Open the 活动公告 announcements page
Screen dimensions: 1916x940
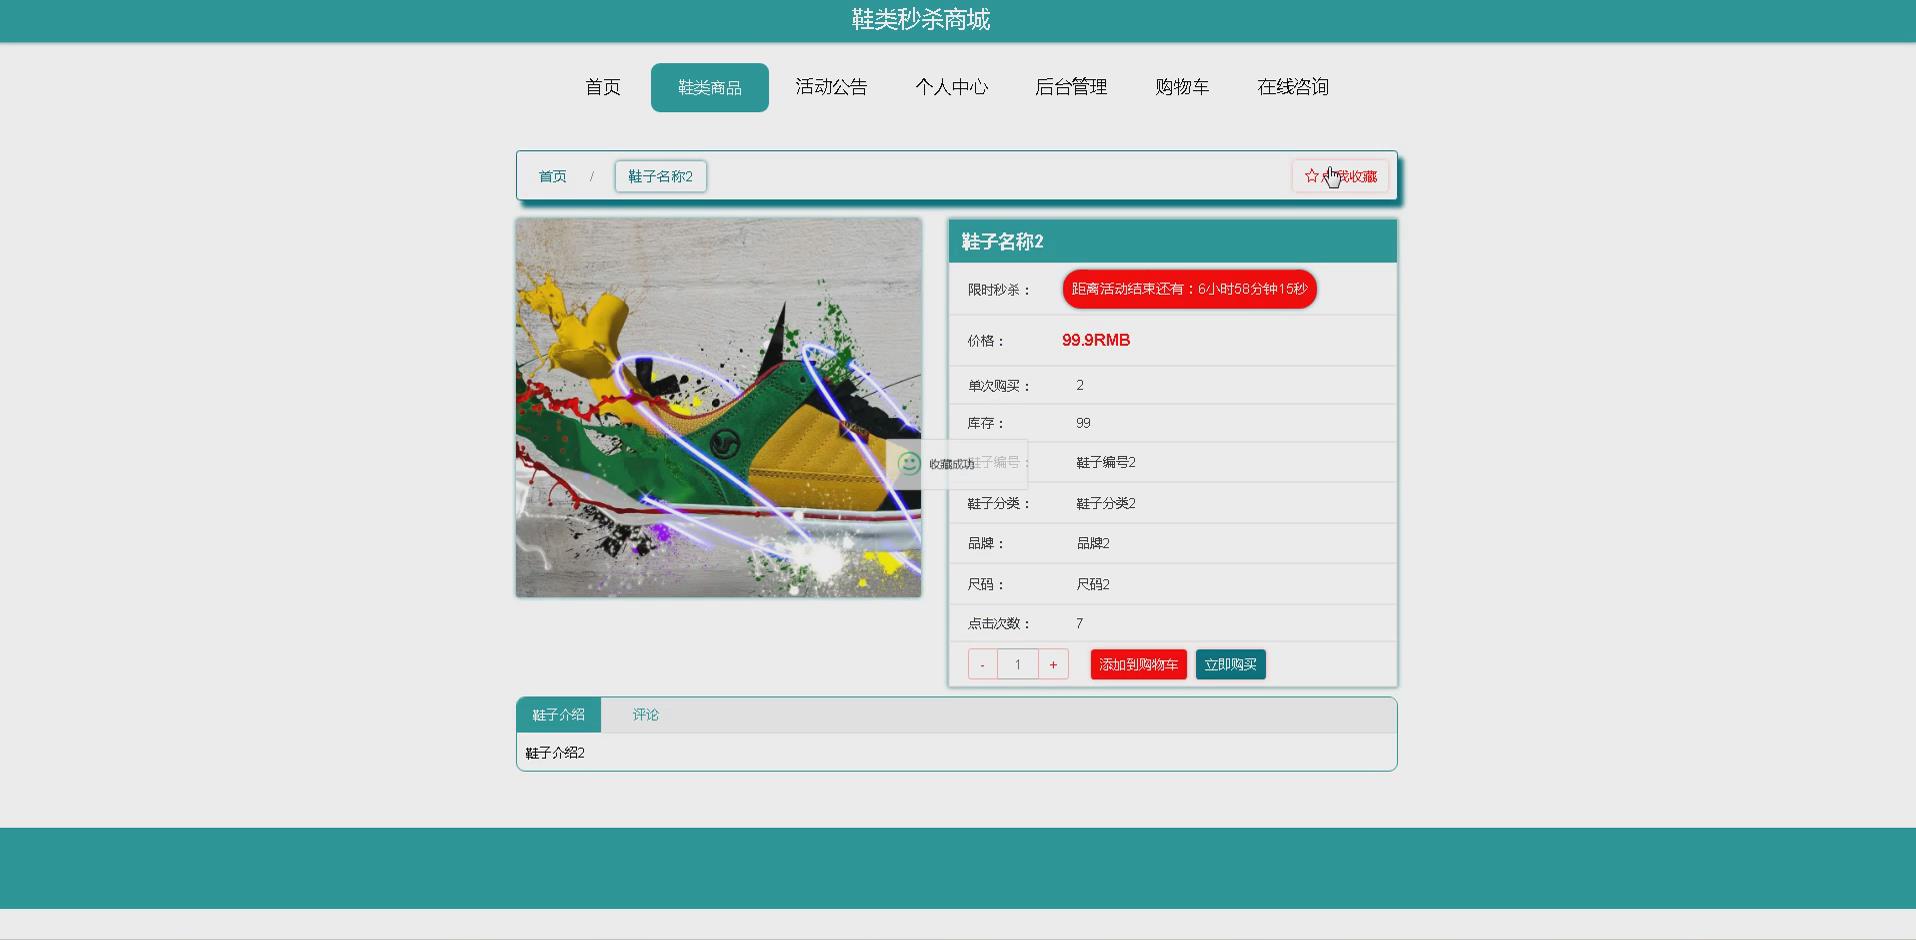[x=830, y=87]
